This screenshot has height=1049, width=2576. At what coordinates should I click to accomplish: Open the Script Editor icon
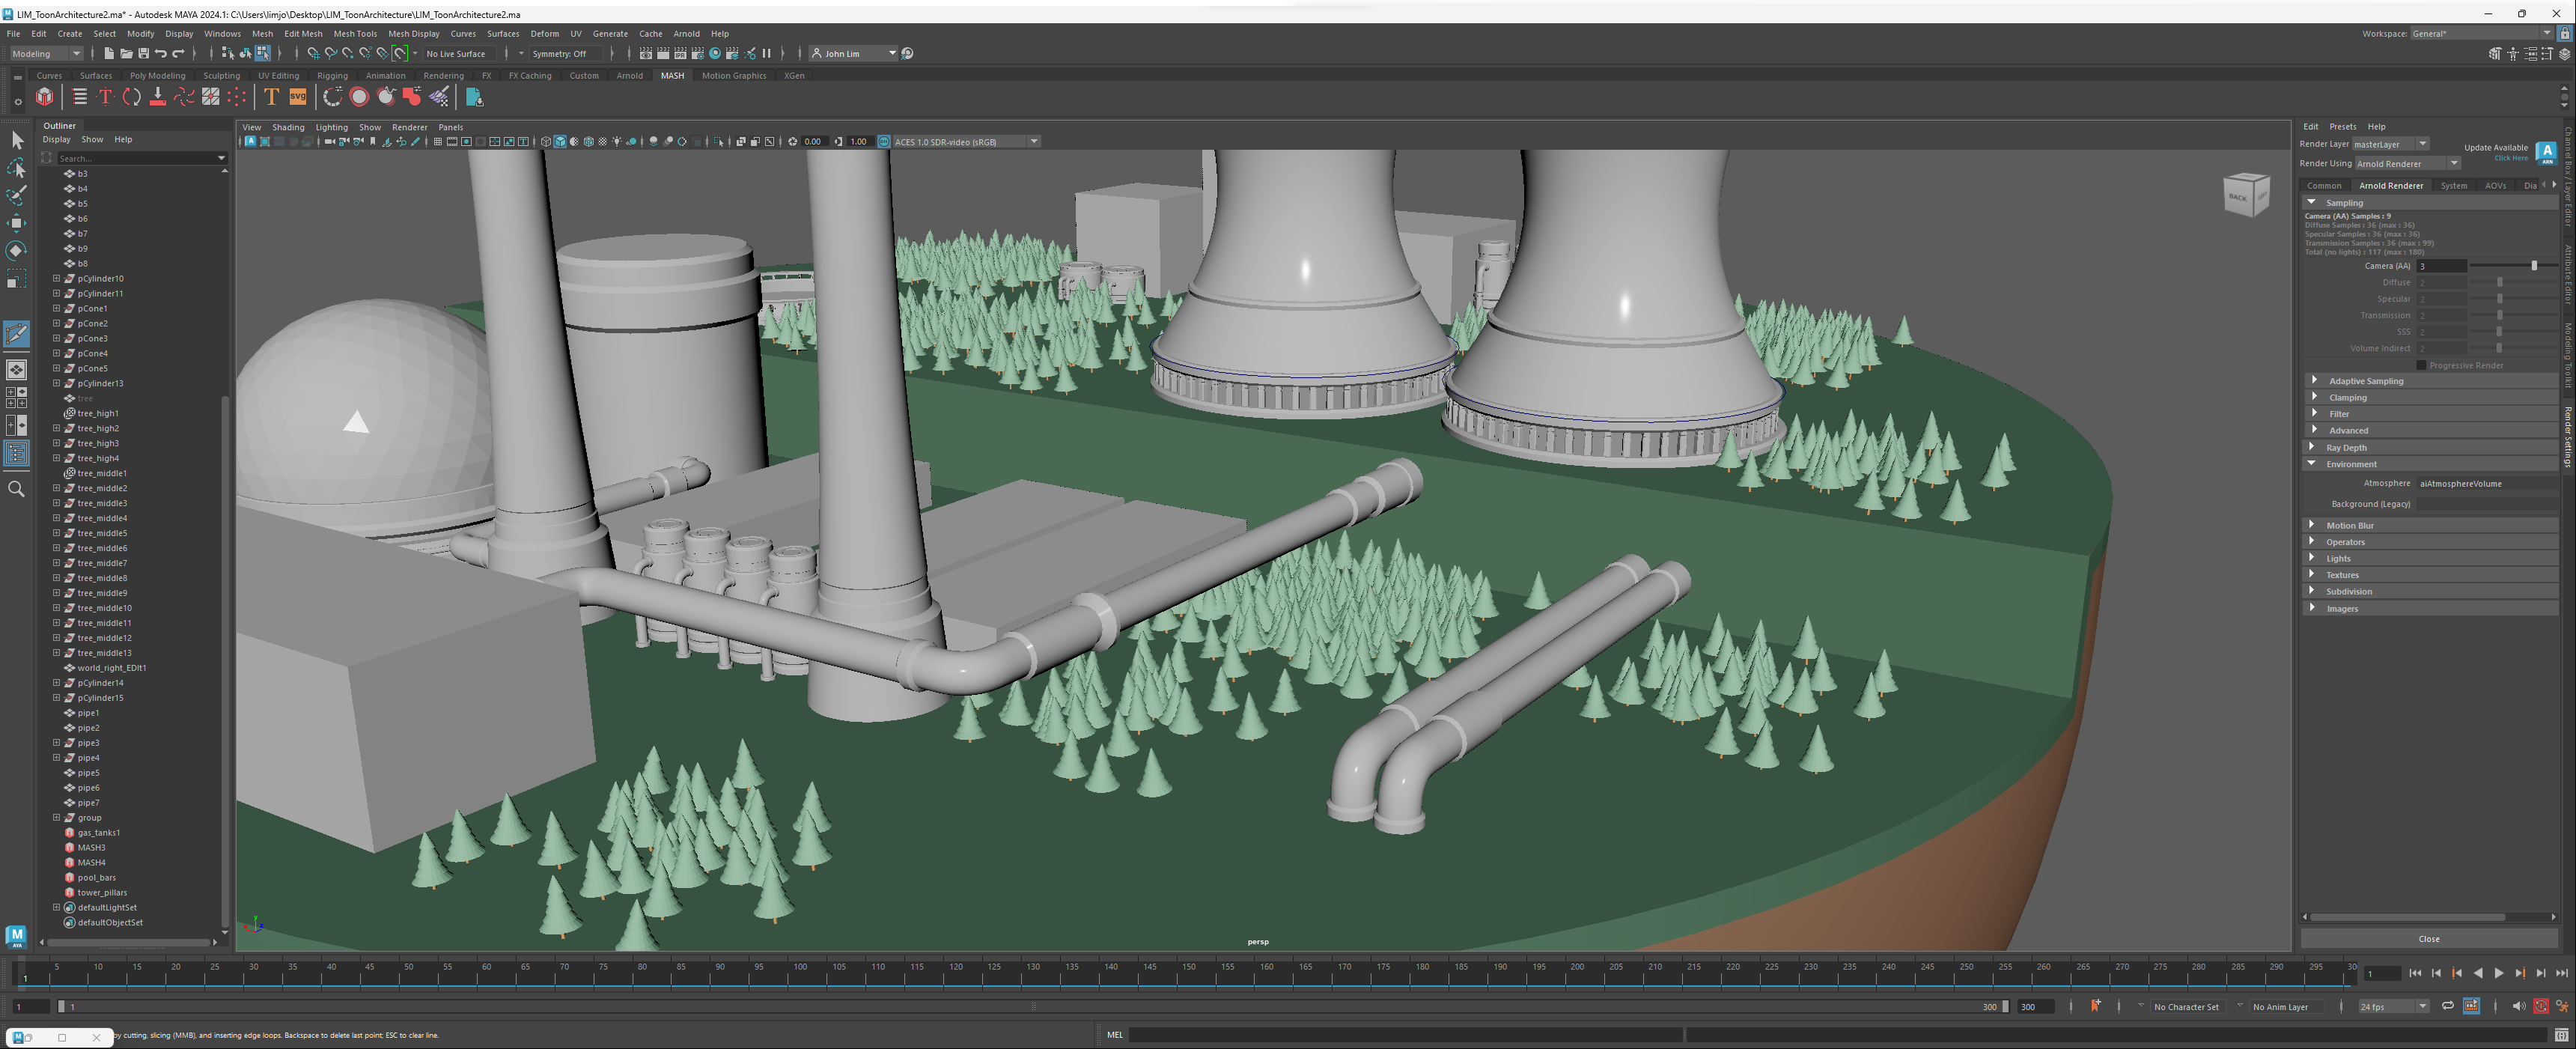coord(2561,1035)
